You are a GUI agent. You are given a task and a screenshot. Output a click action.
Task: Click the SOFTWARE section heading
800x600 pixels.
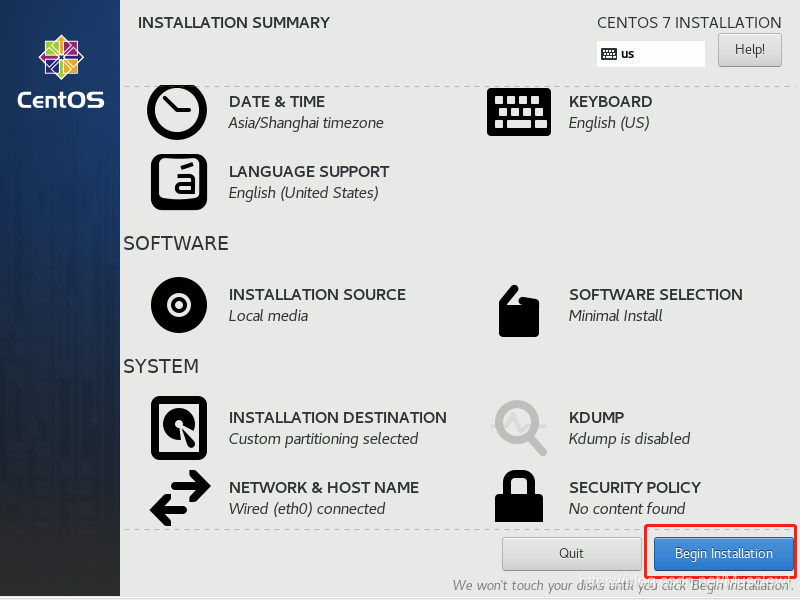coord(176,243)
